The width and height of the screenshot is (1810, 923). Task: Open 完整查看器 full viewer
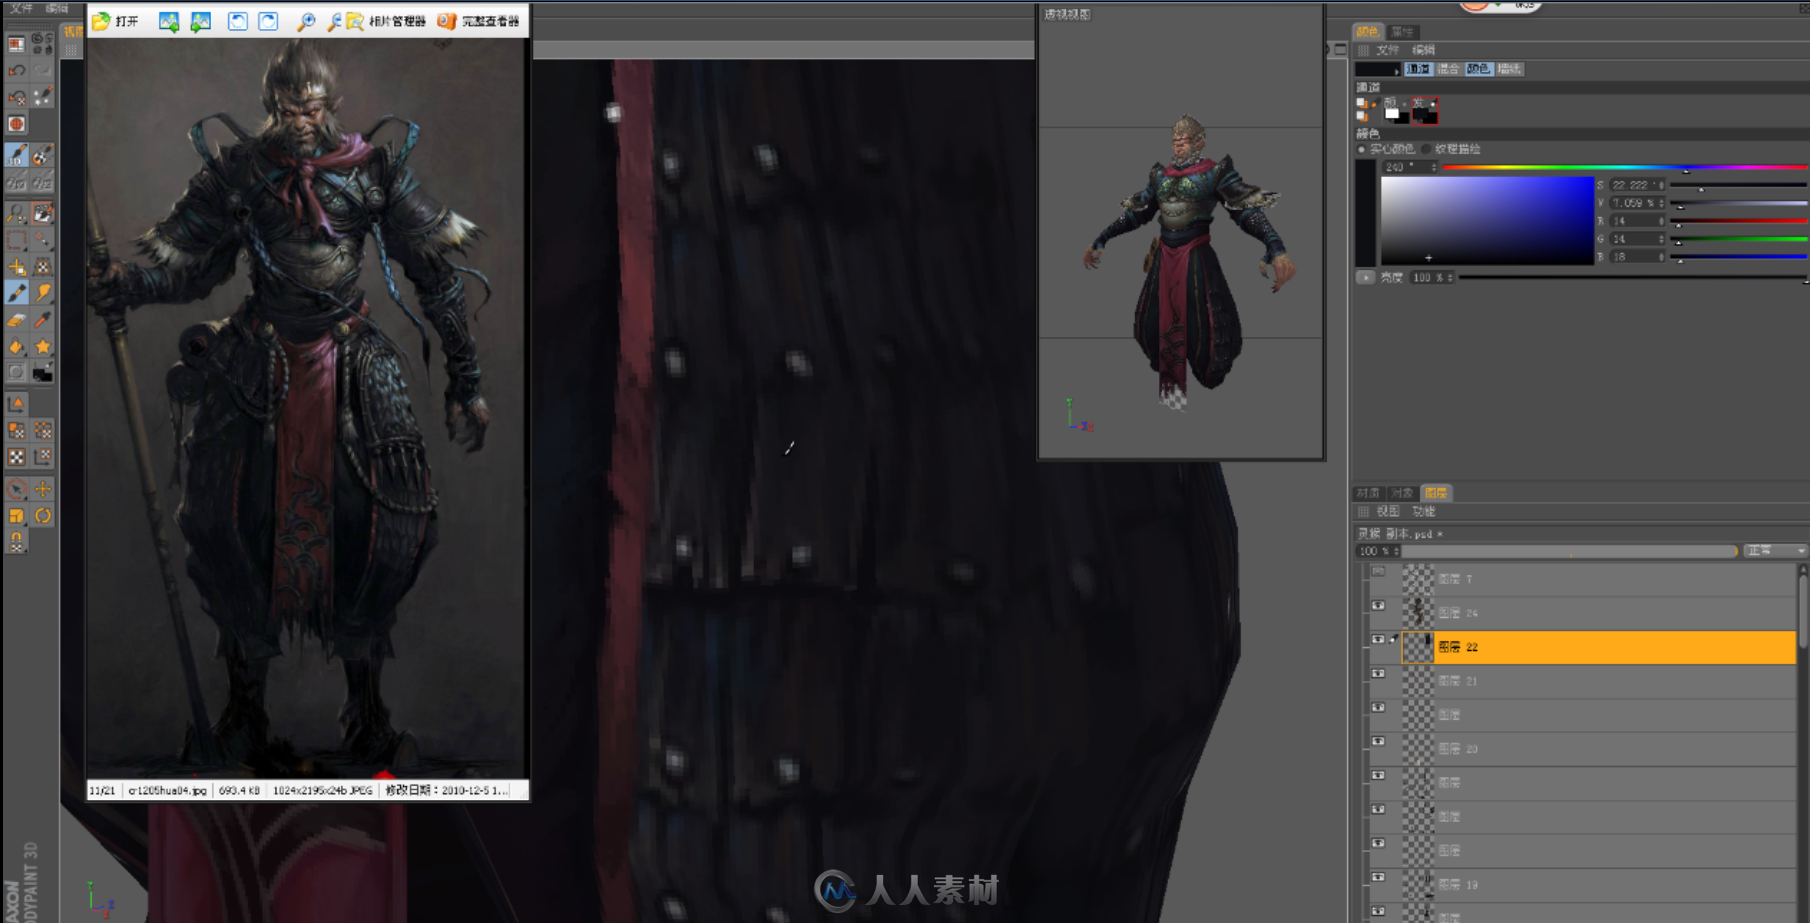(x=478, y=21)
